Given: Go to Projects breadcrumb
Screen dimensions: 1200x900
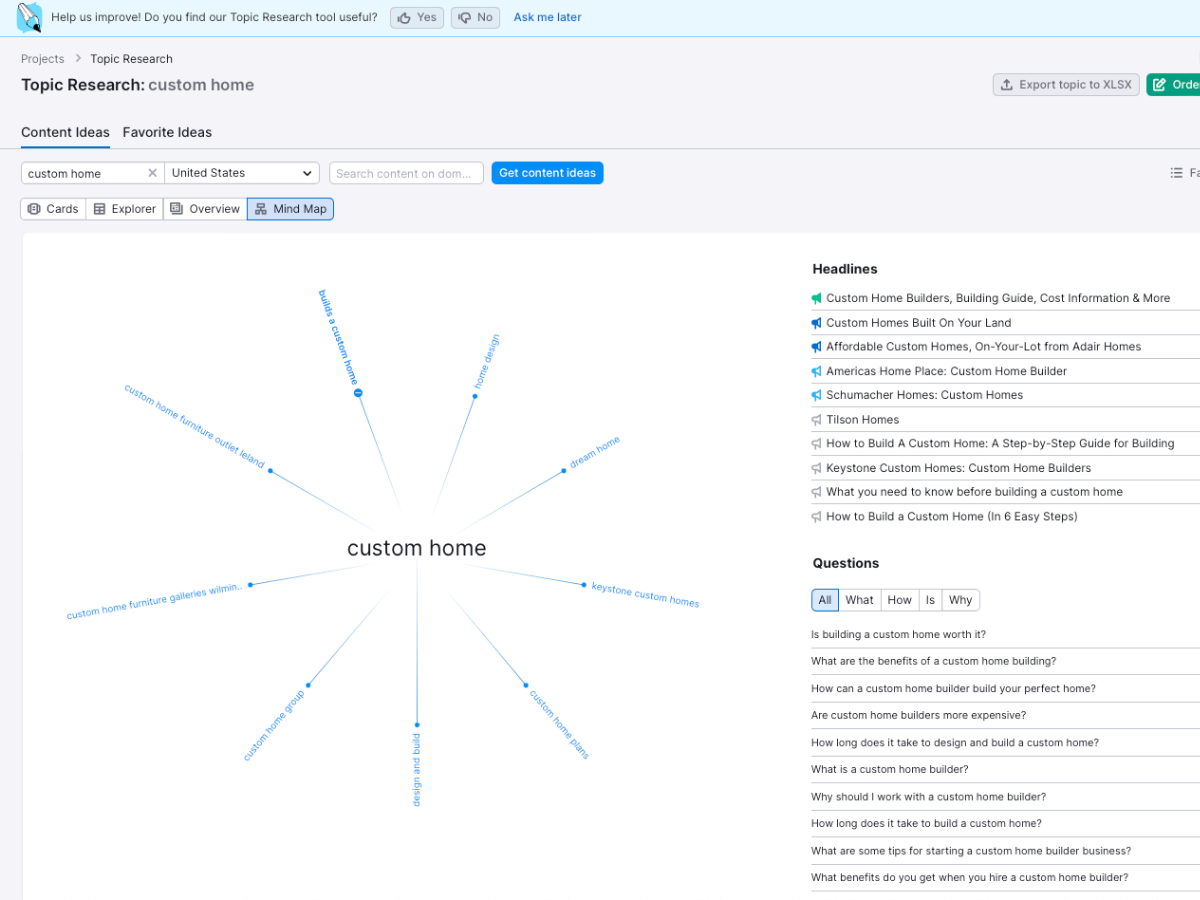Looking at the screenshot, I should pyautogui.click(x=43, y=59).
